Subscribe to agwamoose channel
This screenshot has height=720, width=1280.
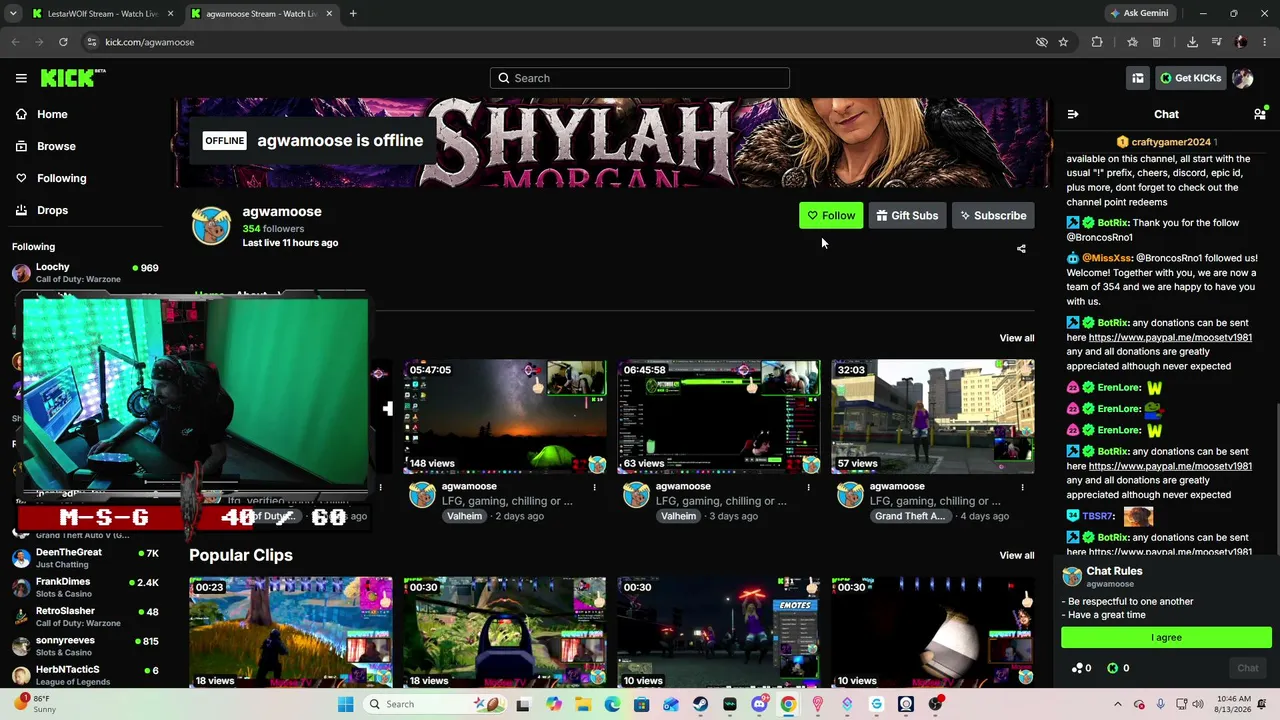(x=993, y=215)
